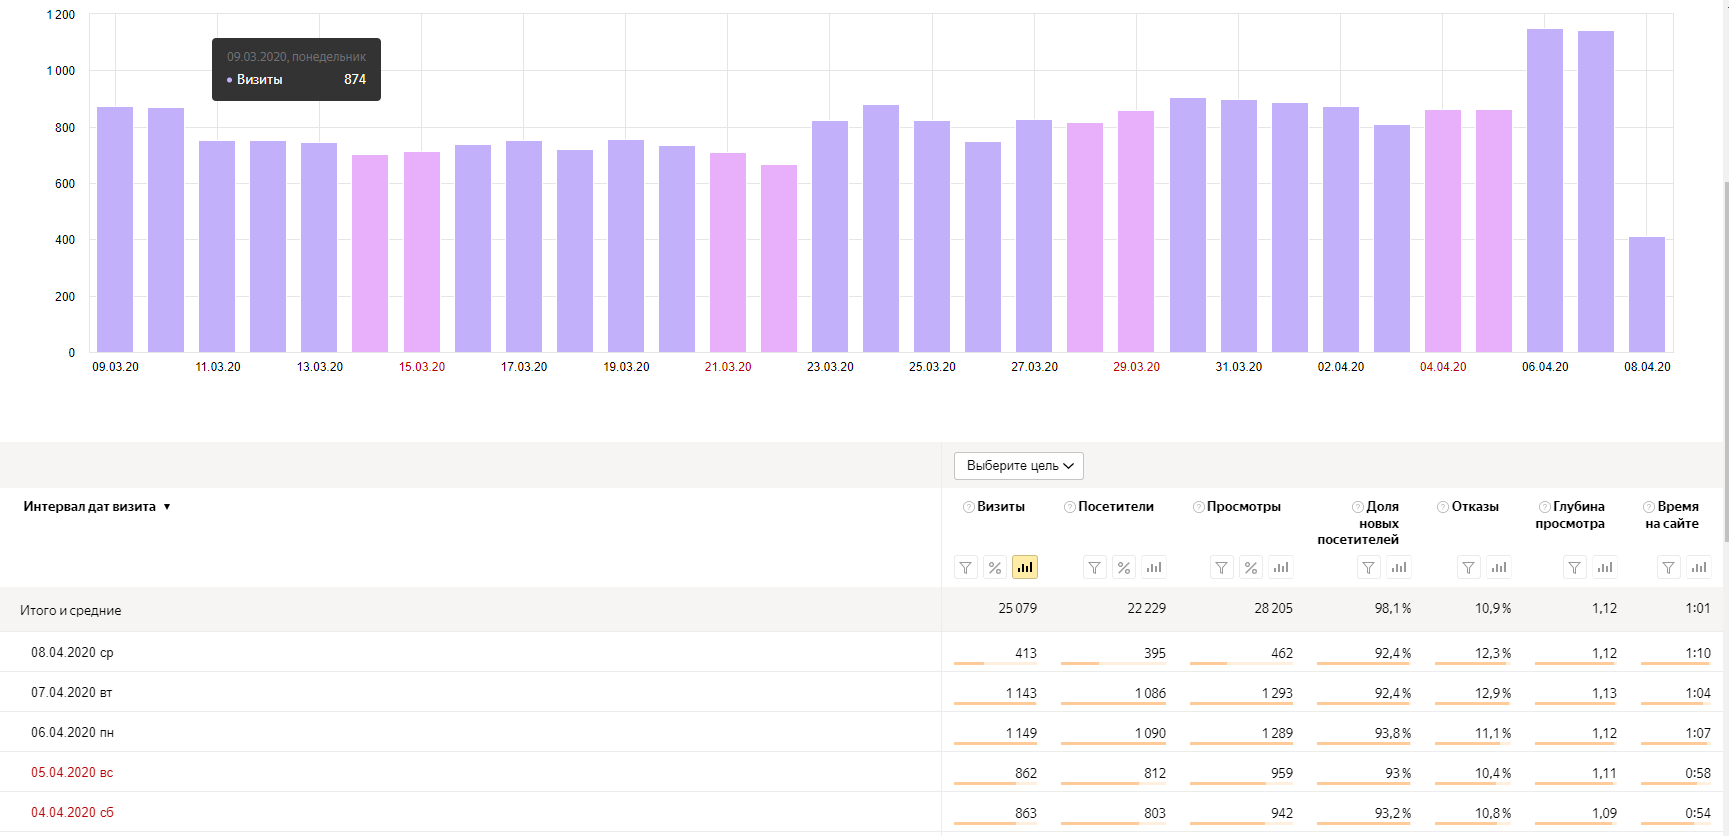
Task: Click total page views value 28 205
Action: point(1273,608)
